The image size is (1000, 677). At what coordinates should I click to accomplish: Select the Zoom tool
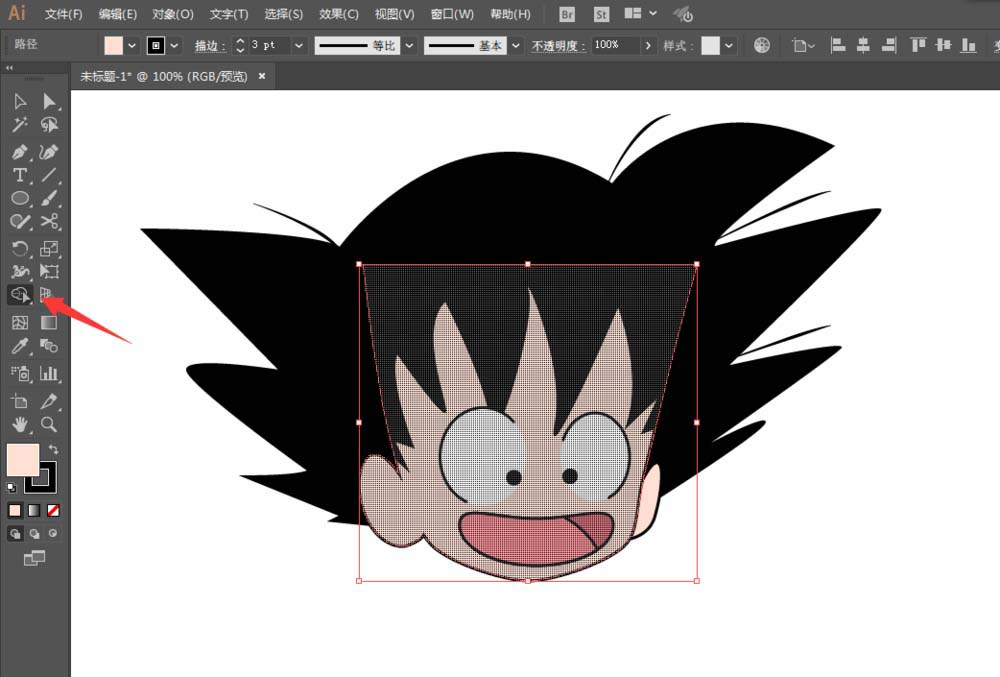tap(48, 425)
